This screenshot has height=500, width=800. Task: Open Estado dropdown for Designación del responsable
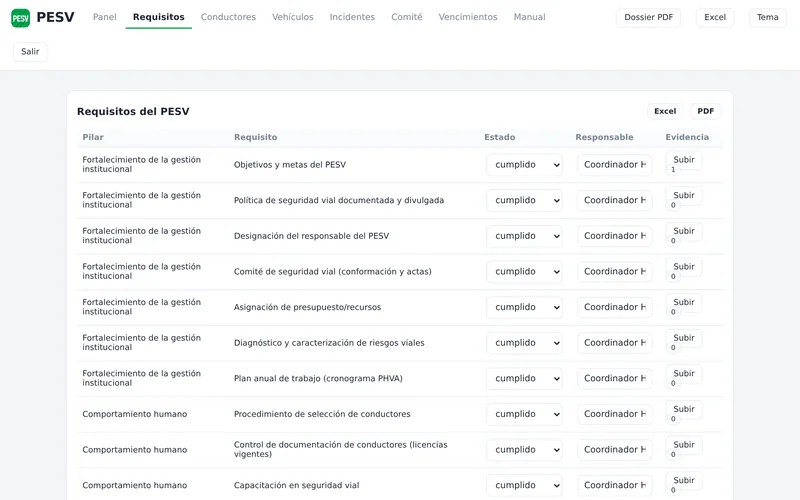point(524,236)
